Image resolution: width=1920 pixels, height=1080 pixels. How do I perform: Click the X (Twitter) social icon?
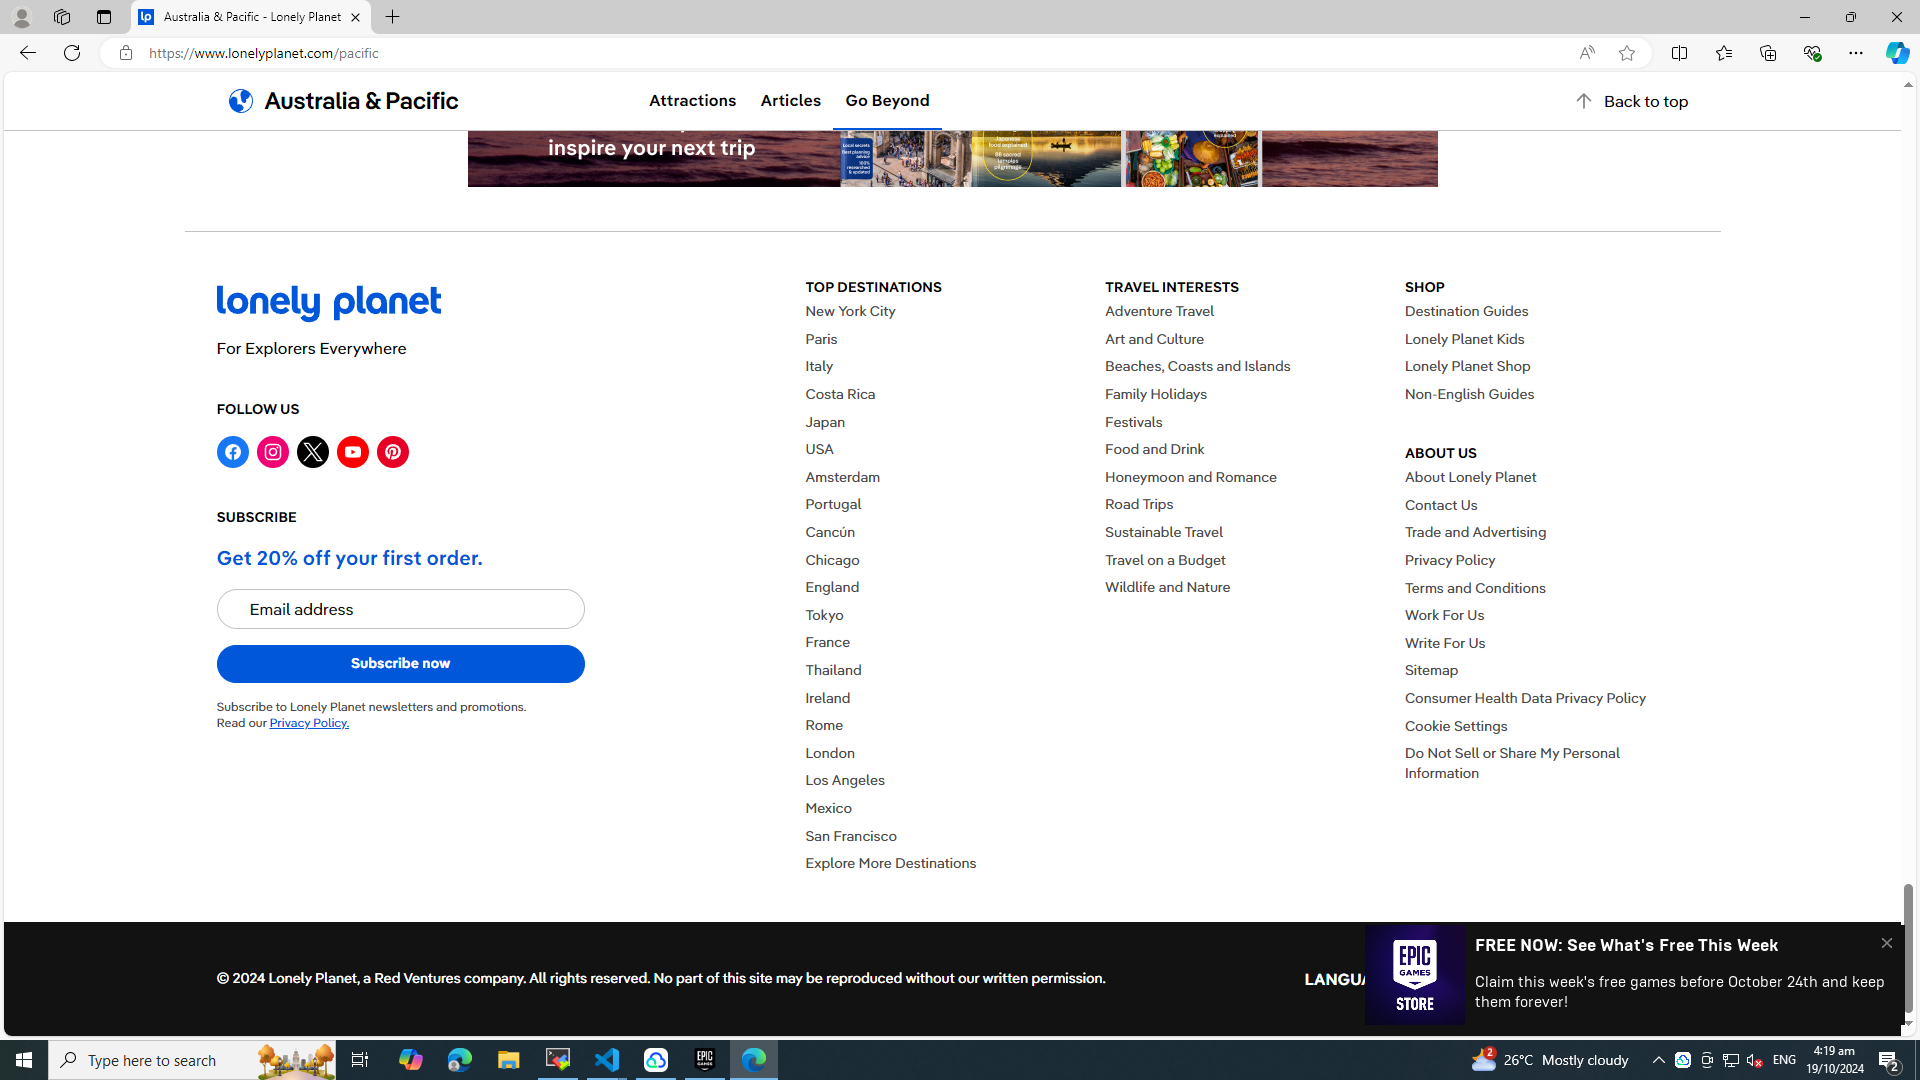click(312, 452)
